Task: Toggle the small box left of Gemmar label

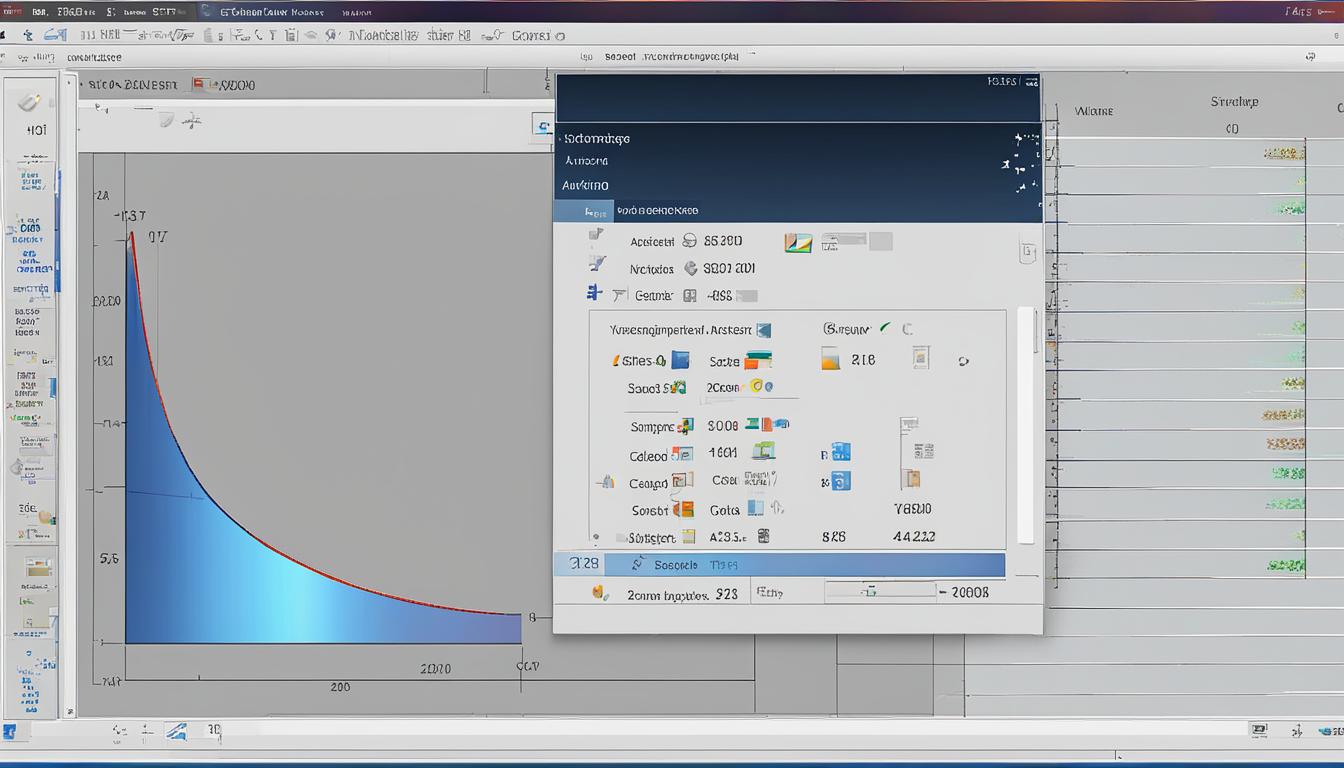Action: coord(619,295)
